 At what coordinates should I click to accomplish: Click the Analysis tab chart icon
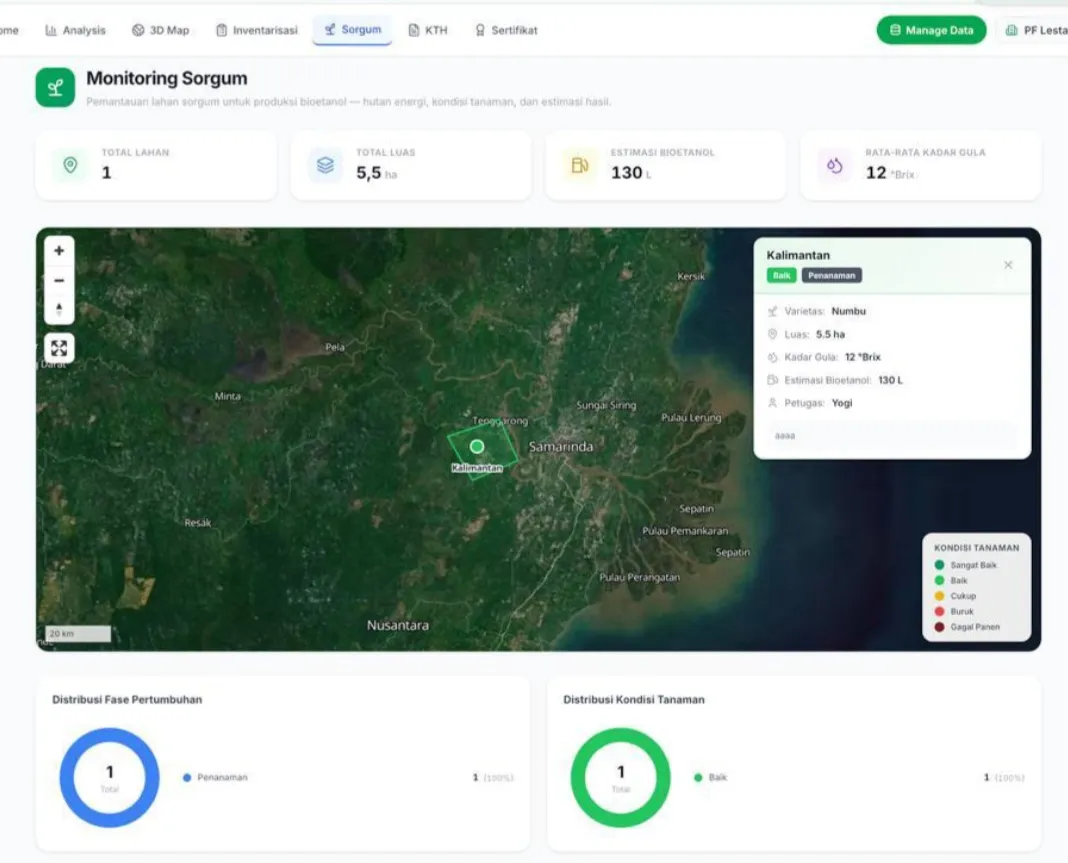[x=51, y=30]
